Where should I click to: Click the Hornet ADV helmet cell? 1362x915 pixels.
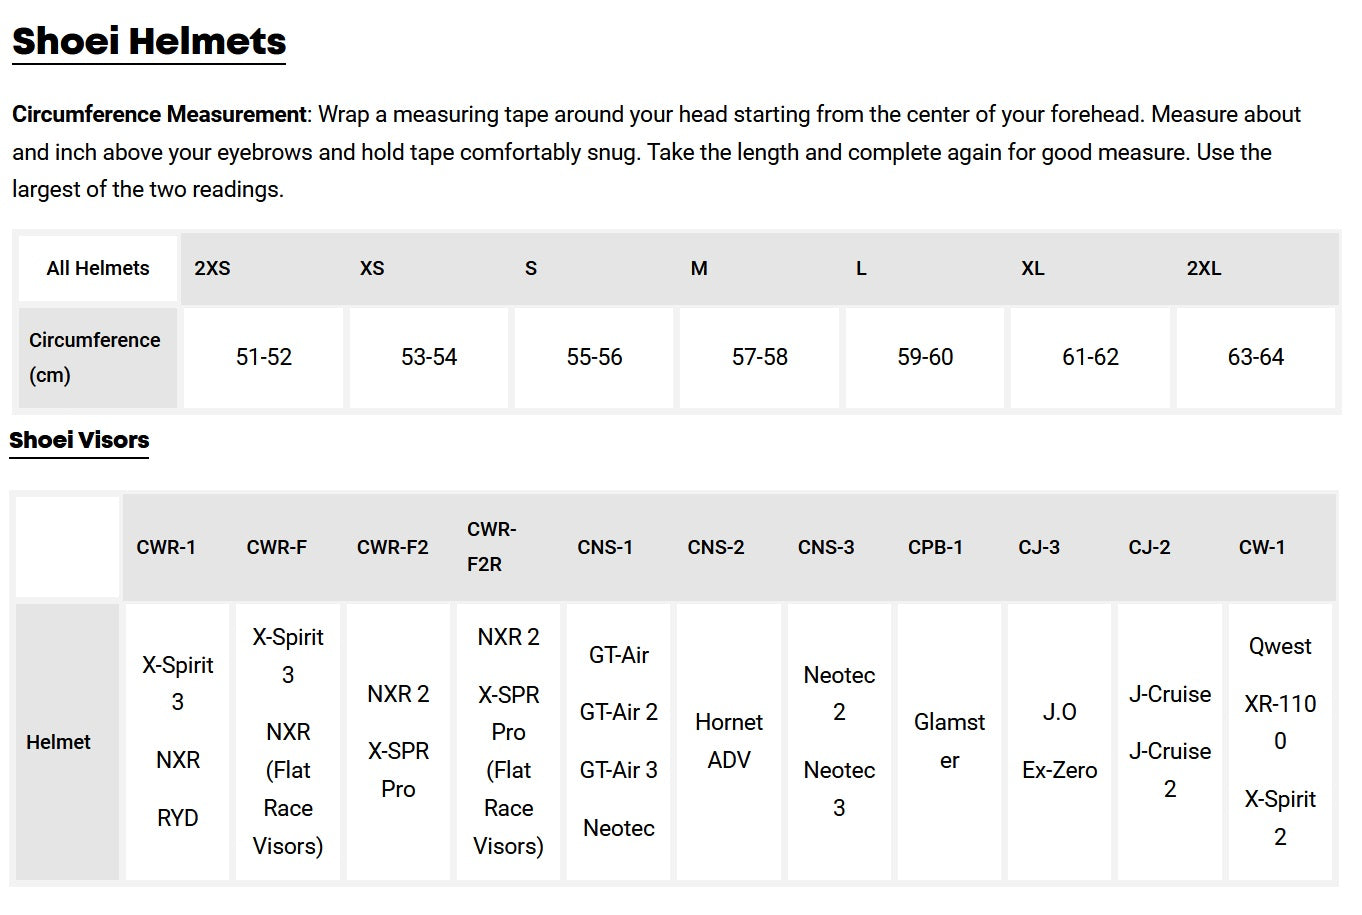coord(729,741)
